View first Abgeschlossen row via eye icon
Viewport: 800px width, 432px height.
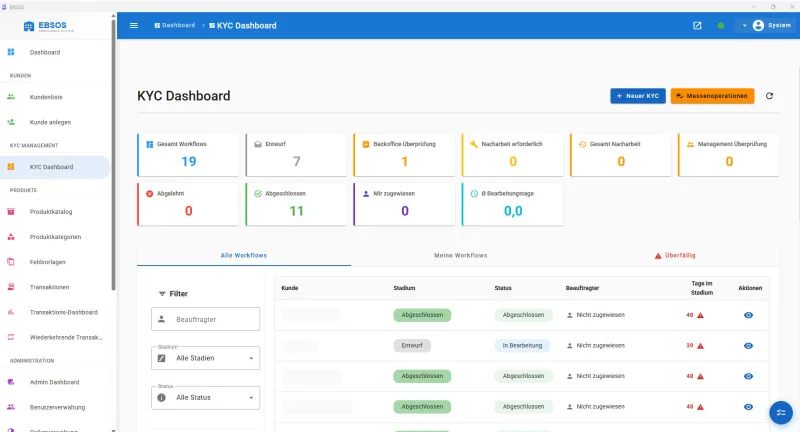(x=748, y=315)
